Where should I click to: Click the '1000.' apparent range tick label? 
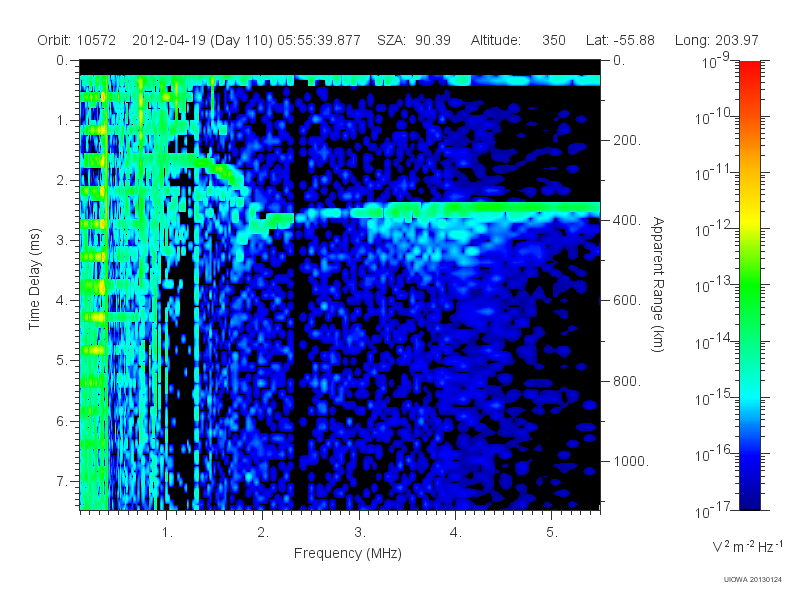click(631, 461)
